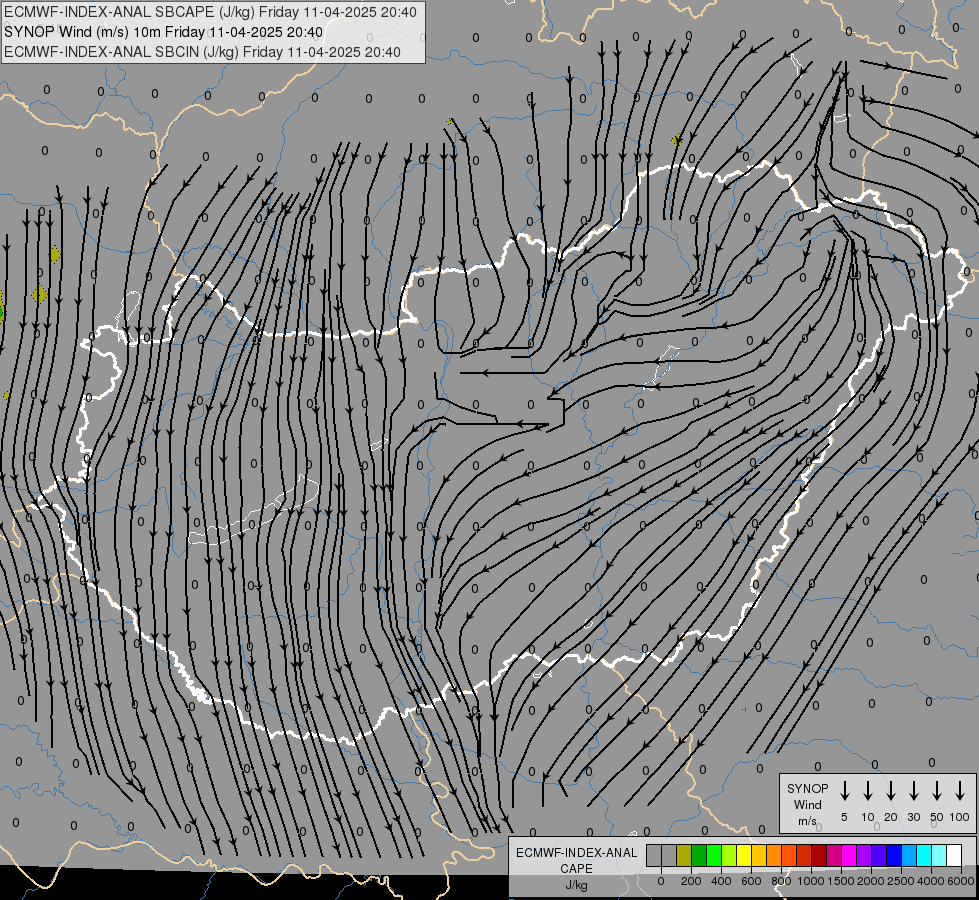Click the 2000 tick label on CAPE scale
Viewport: 979px width, 900px height.
[871, 881]
